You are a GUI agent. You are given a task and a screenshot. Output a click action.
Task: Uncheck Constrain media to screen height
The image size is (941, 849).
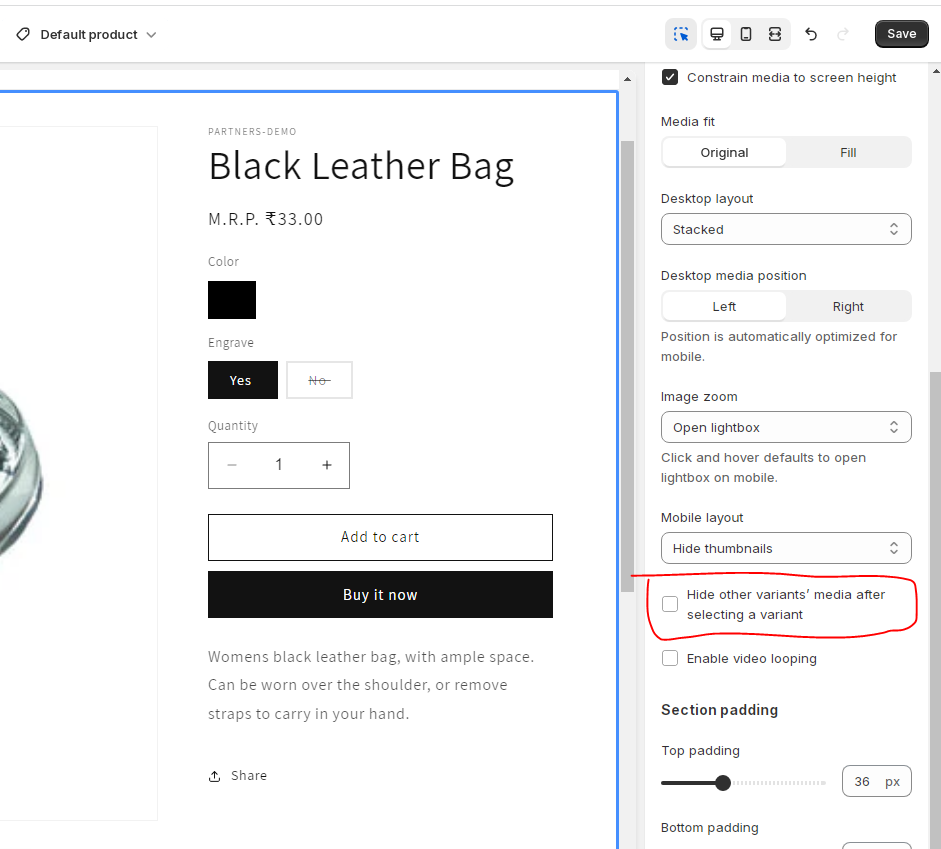pos(670,77)
